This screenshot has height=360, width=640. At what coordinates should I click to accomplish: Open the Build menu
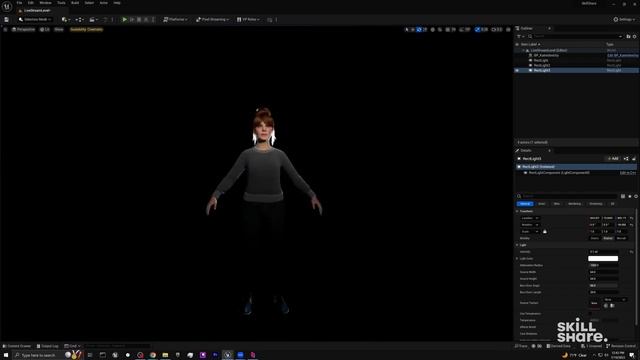click(75, 3)
